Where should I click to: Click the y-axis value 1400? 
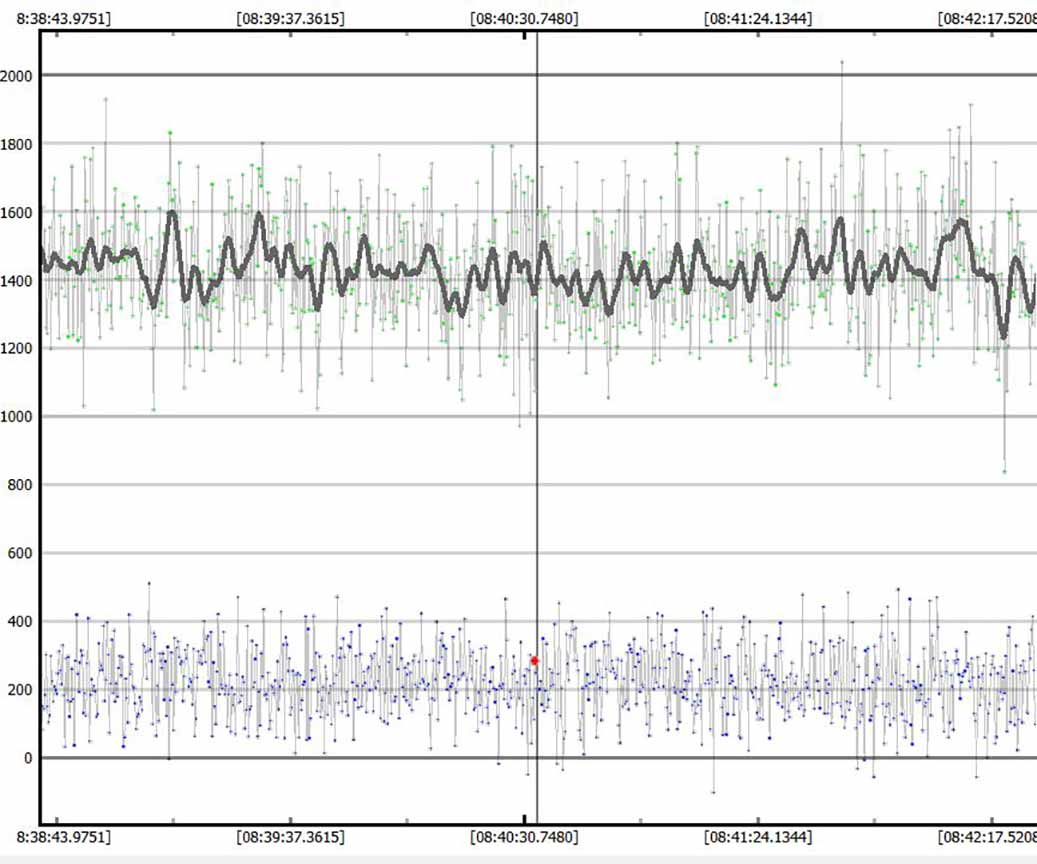(x=16, y=281)
